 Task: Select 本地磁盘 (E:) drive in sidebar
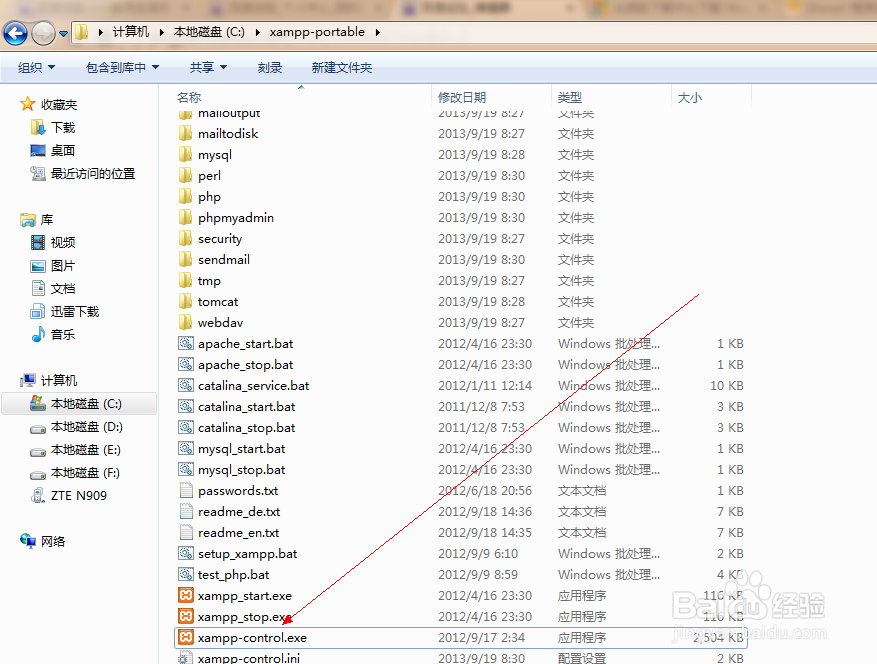tap(76, 450)
